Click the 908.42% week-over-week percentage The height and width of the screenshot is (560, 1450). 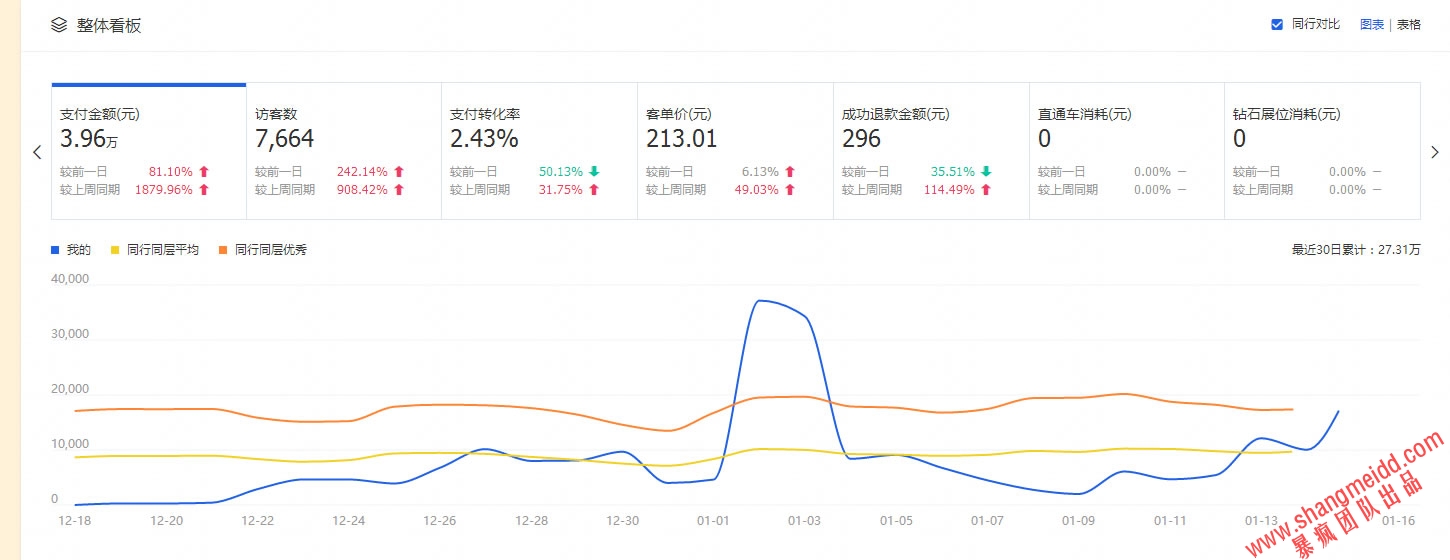(363, 190)
